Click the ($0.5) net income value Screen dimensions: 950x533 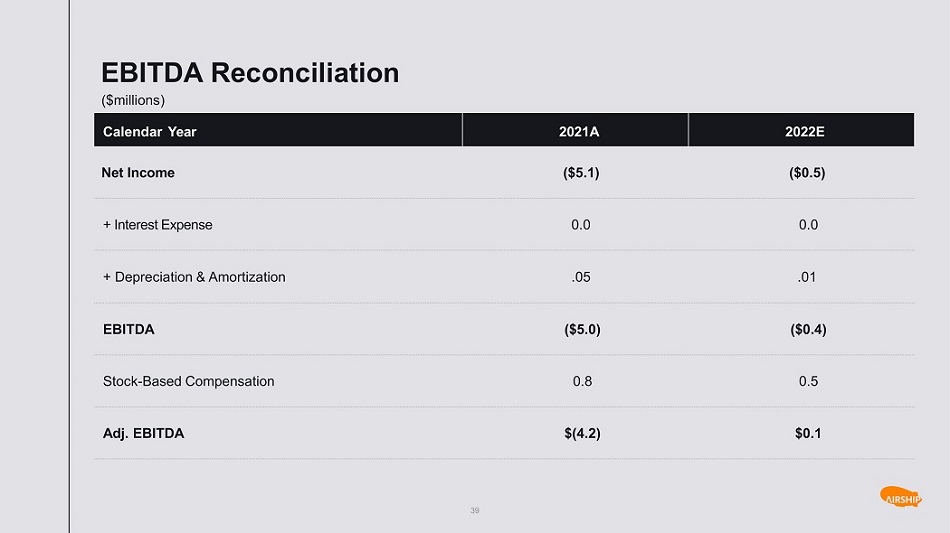[807, 173]
